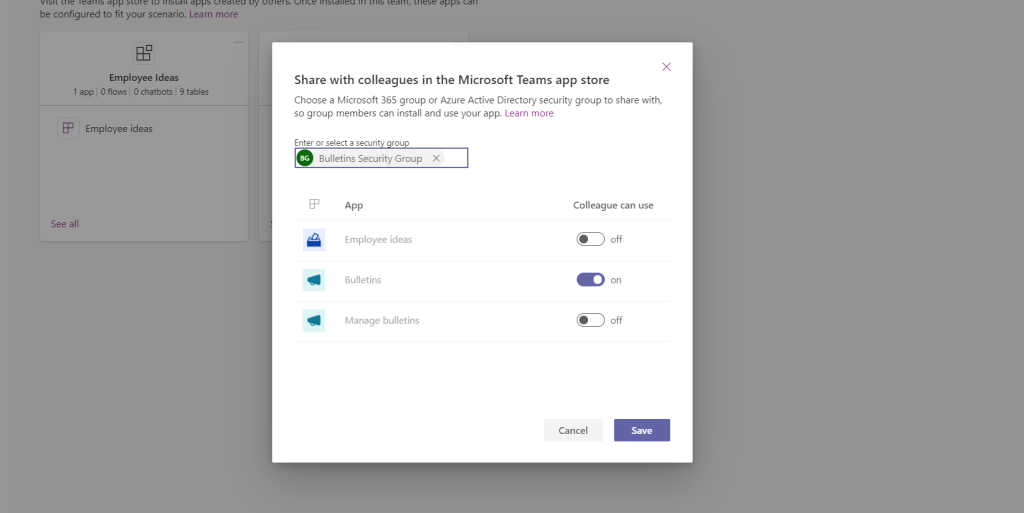This screenshot has height=513, width=1024.
Task: Click Employee ideas icon in background card
Action: 68,128
